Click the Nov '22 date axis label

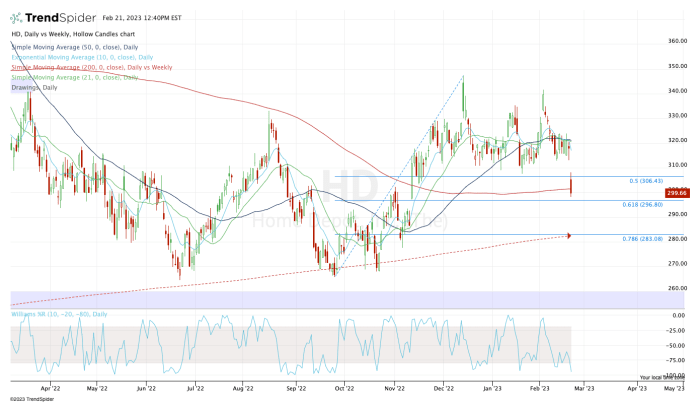click(x=395, y=388)
